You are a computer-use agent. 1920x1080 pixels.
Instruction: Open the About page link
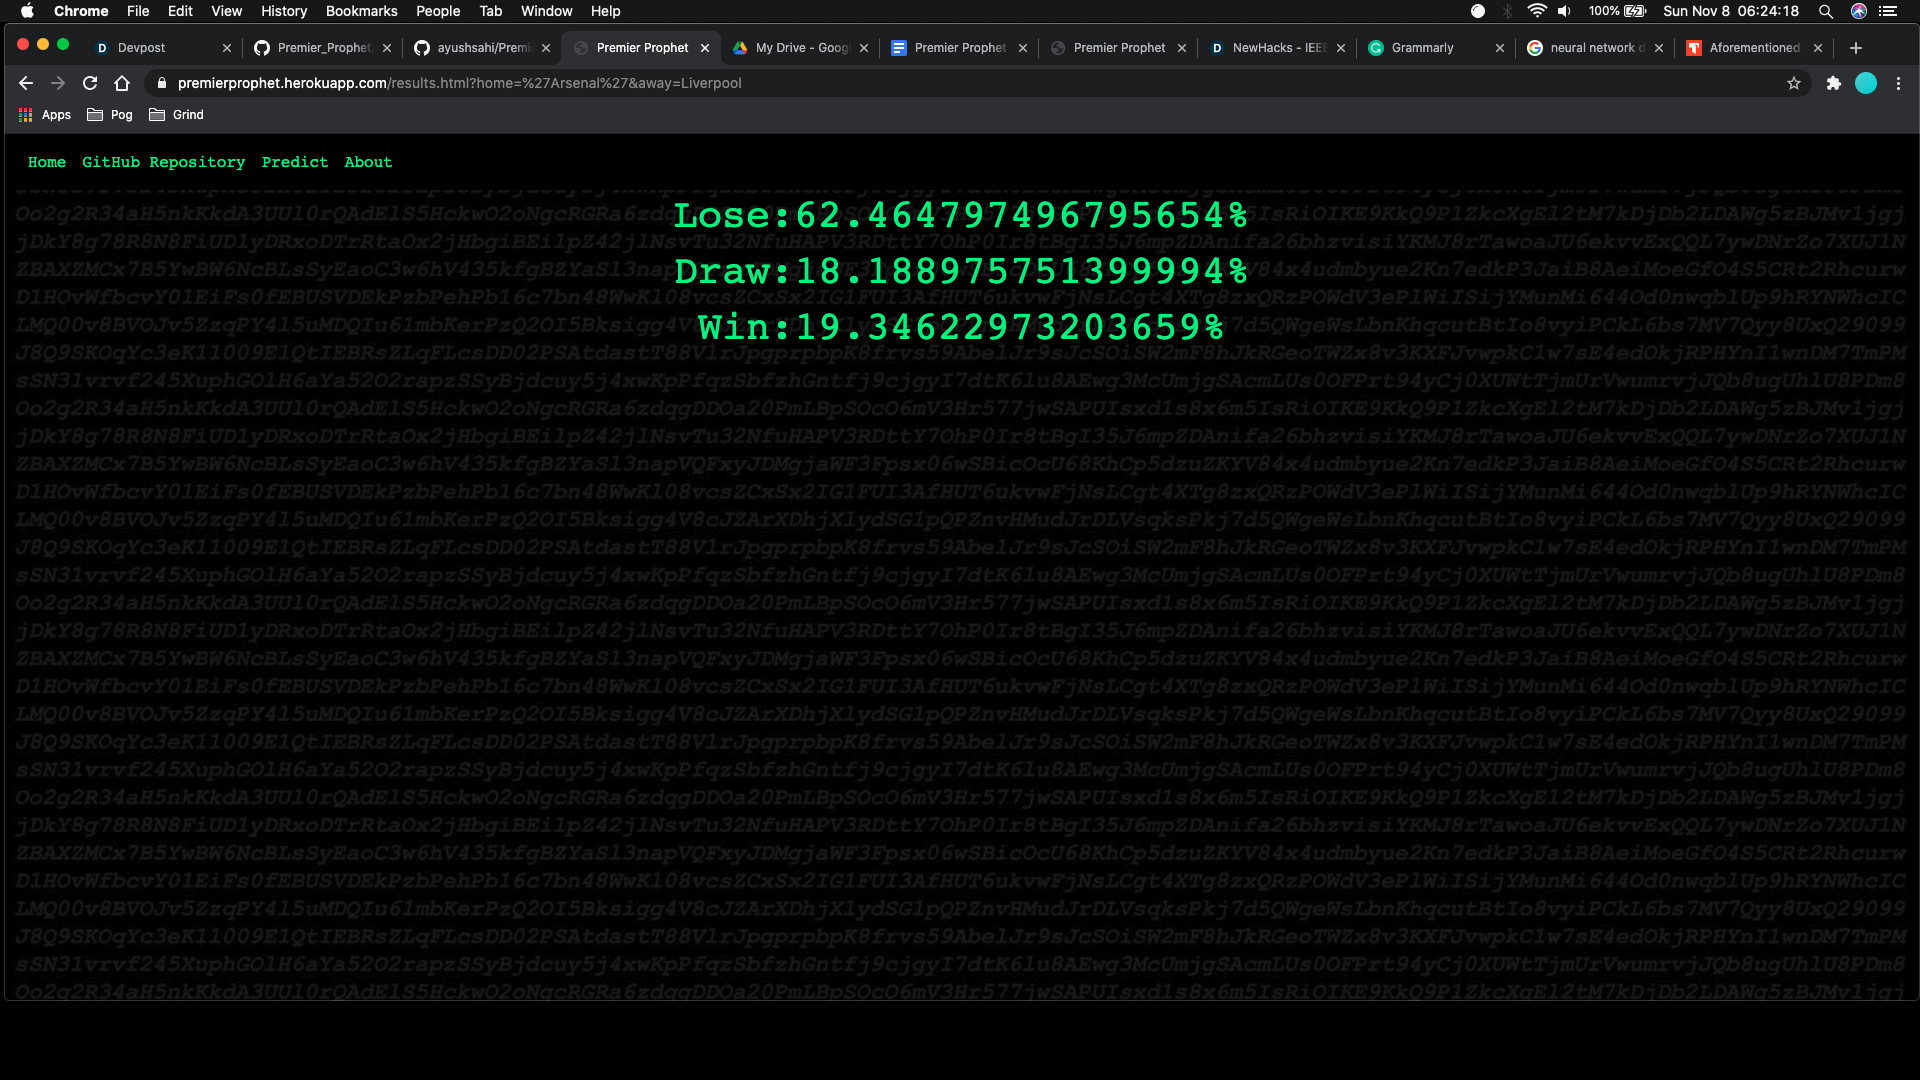tap(368, 162)
